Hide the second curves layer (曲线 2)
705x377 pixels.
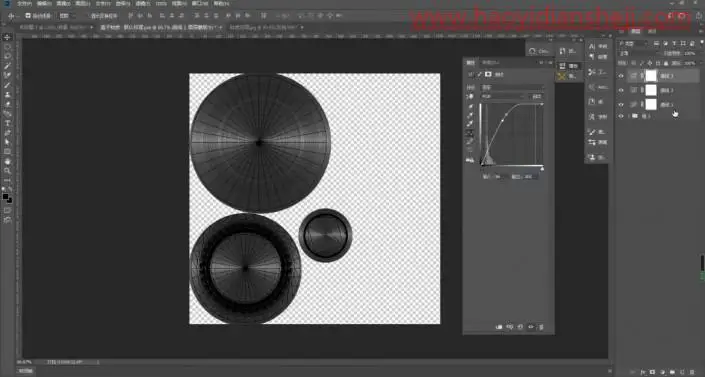[621, 90]
